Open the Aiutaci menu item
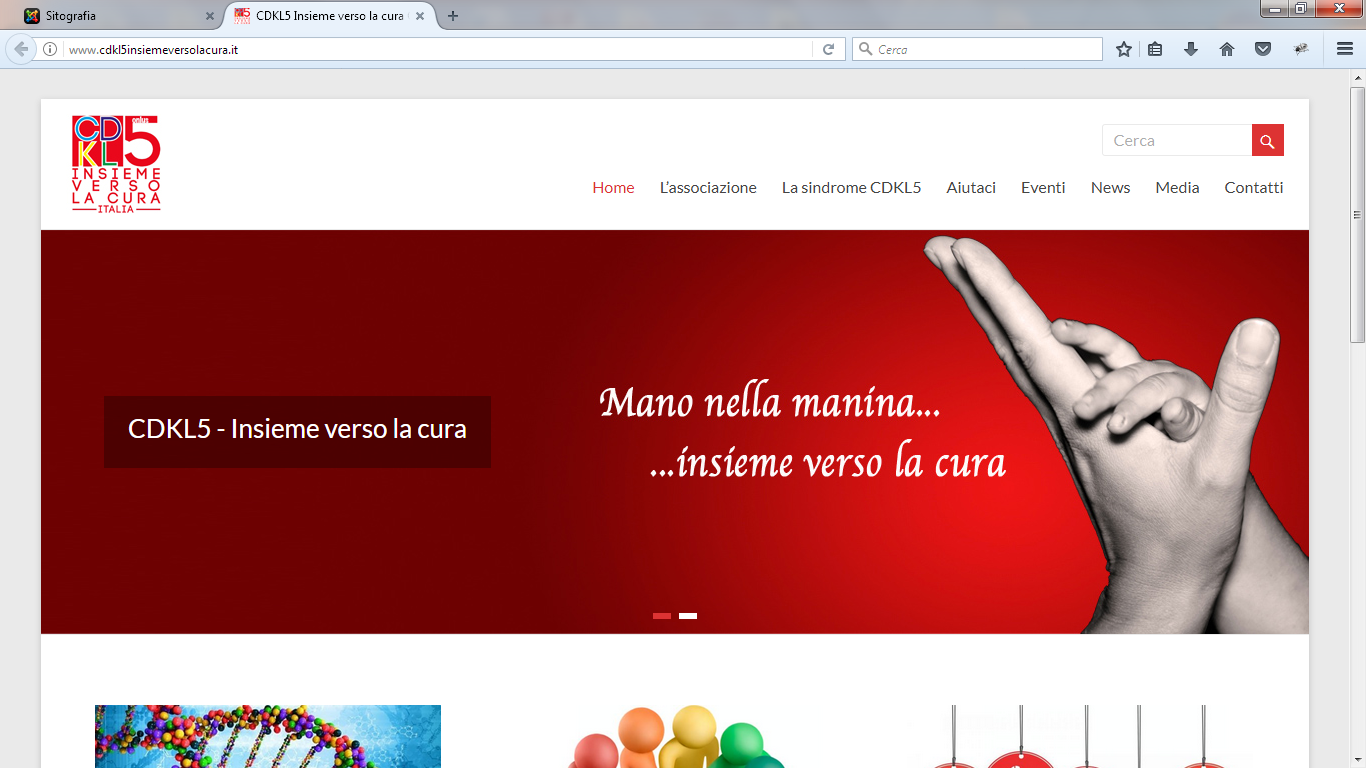1366x768 pixels. tap(971, 187)
